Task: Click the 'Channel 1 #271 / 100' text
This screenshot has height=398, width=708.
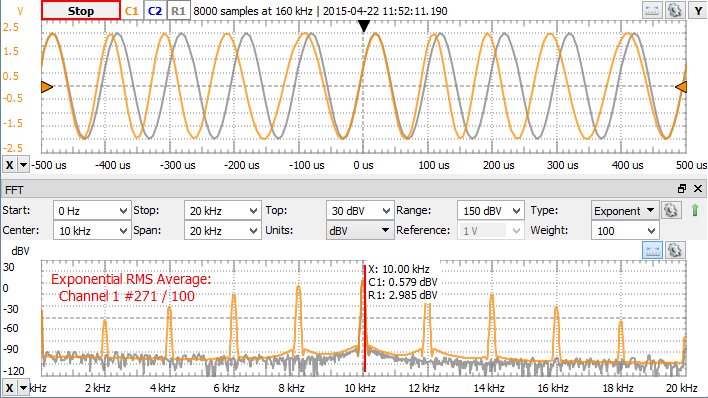Action: 127,296
